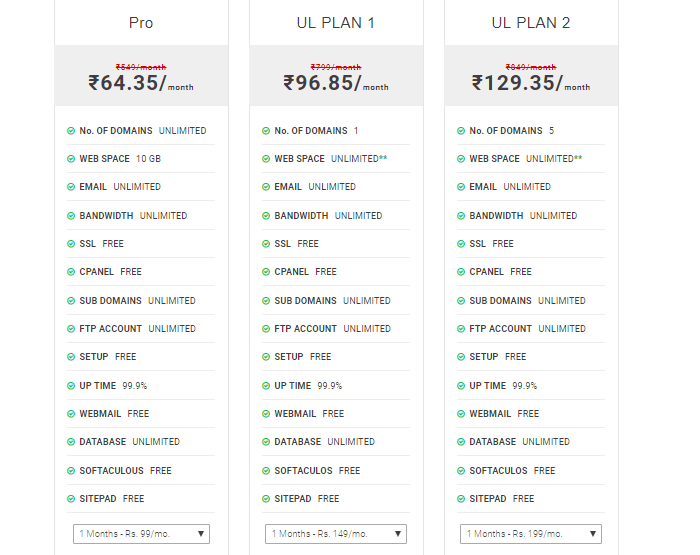Click check icon beside UL PLAN 1 EMAIL
Viewport: 700px width, 555px height.
pyautogui.click(x=266, y=187)
